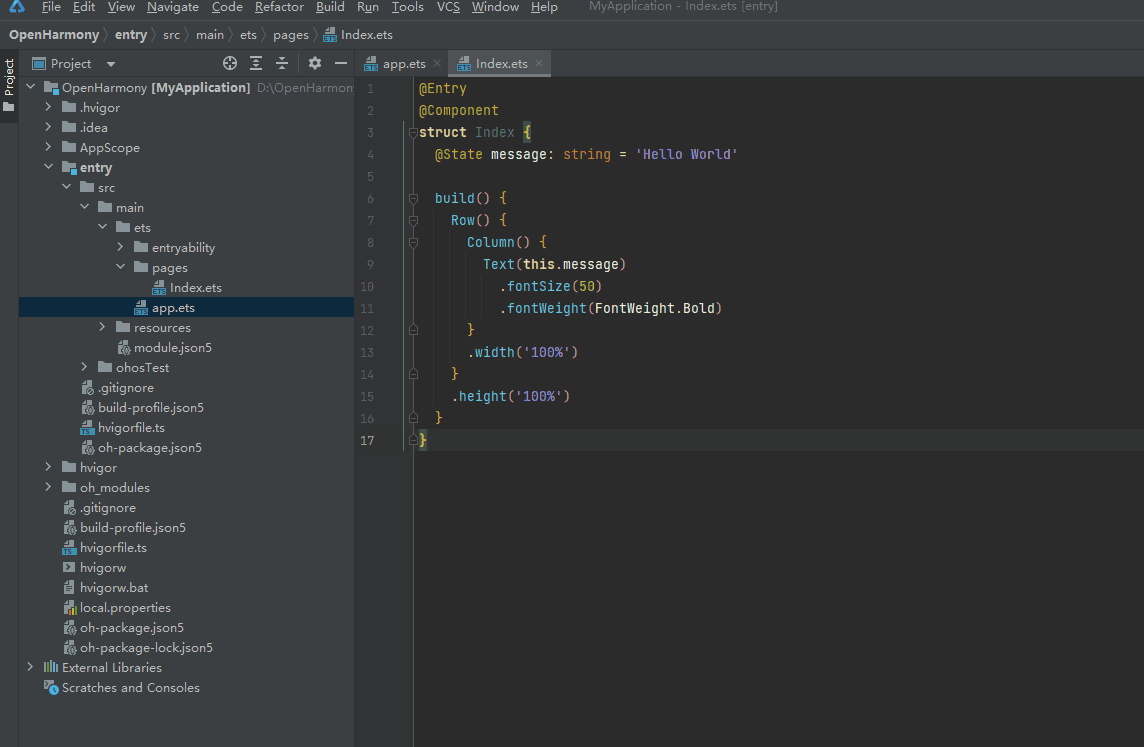The width and height of the screenshot is (1144, 747).
Task: Click the Collapse All icon in Project panel
Action: point(282,63)
